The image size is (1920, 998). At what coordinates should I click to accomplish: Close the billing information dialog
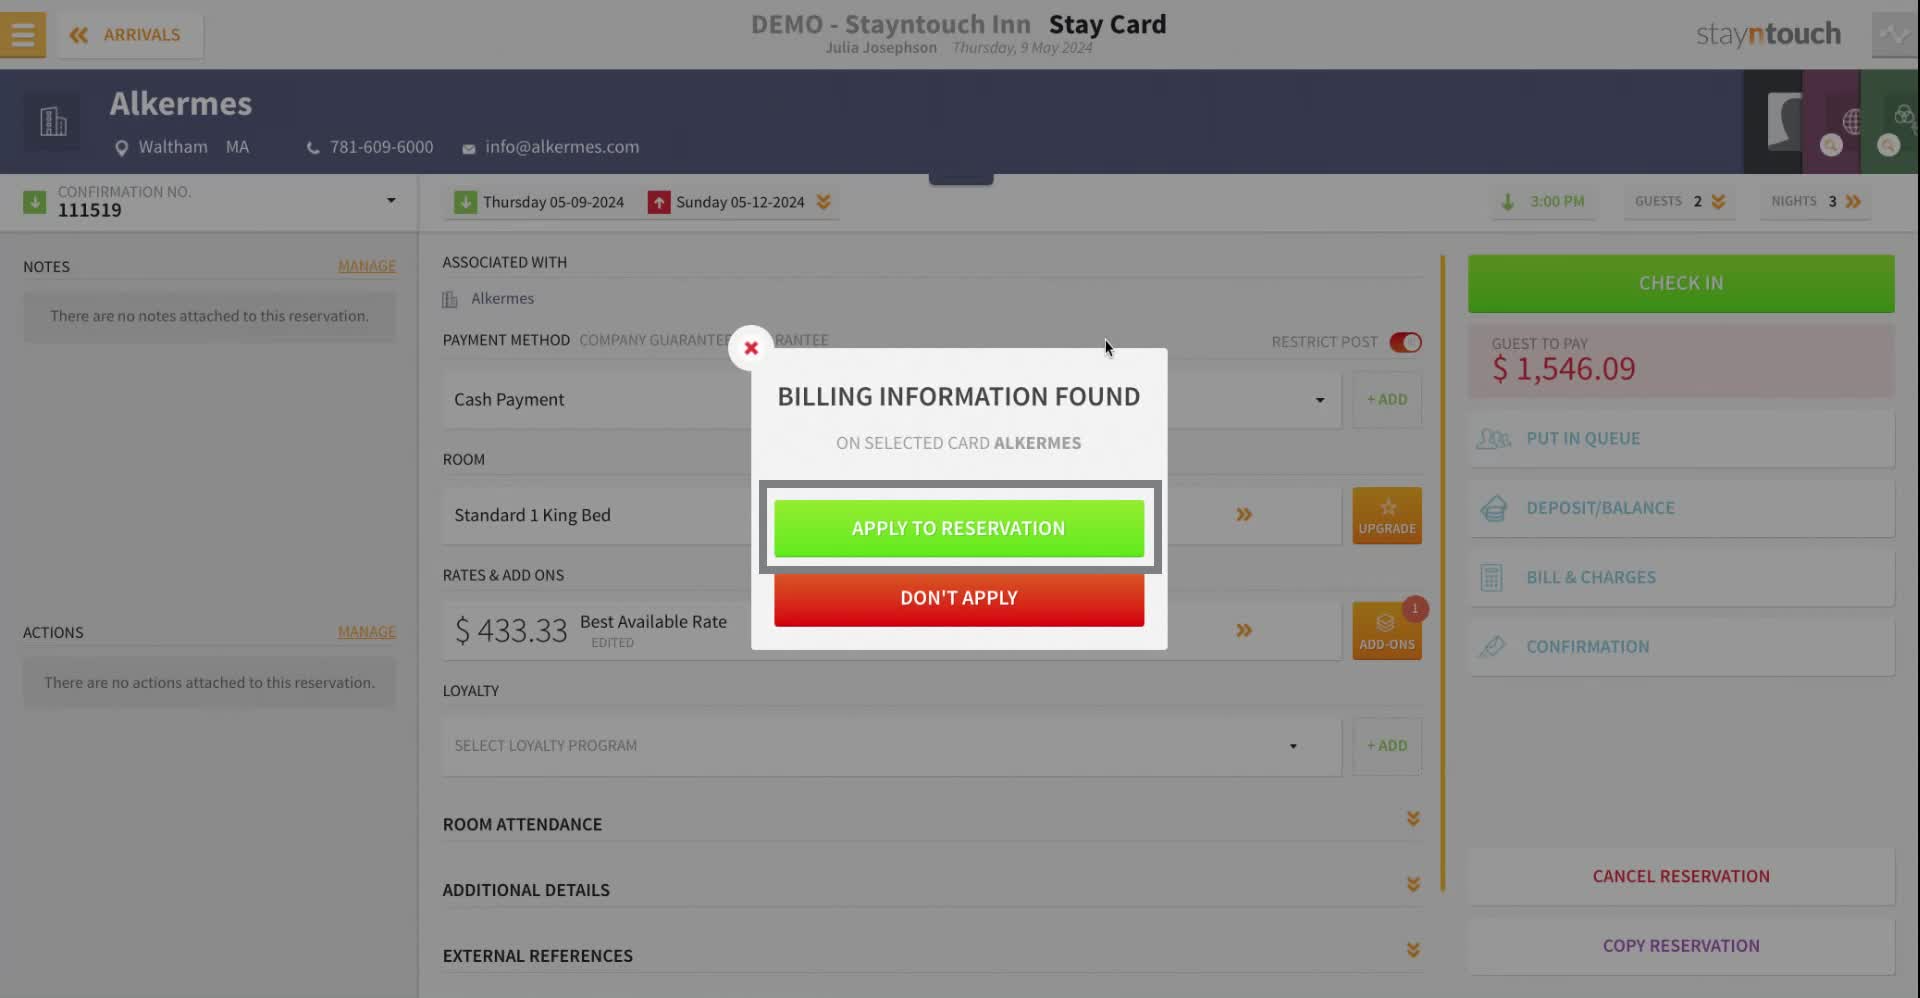tap(751, 348)
